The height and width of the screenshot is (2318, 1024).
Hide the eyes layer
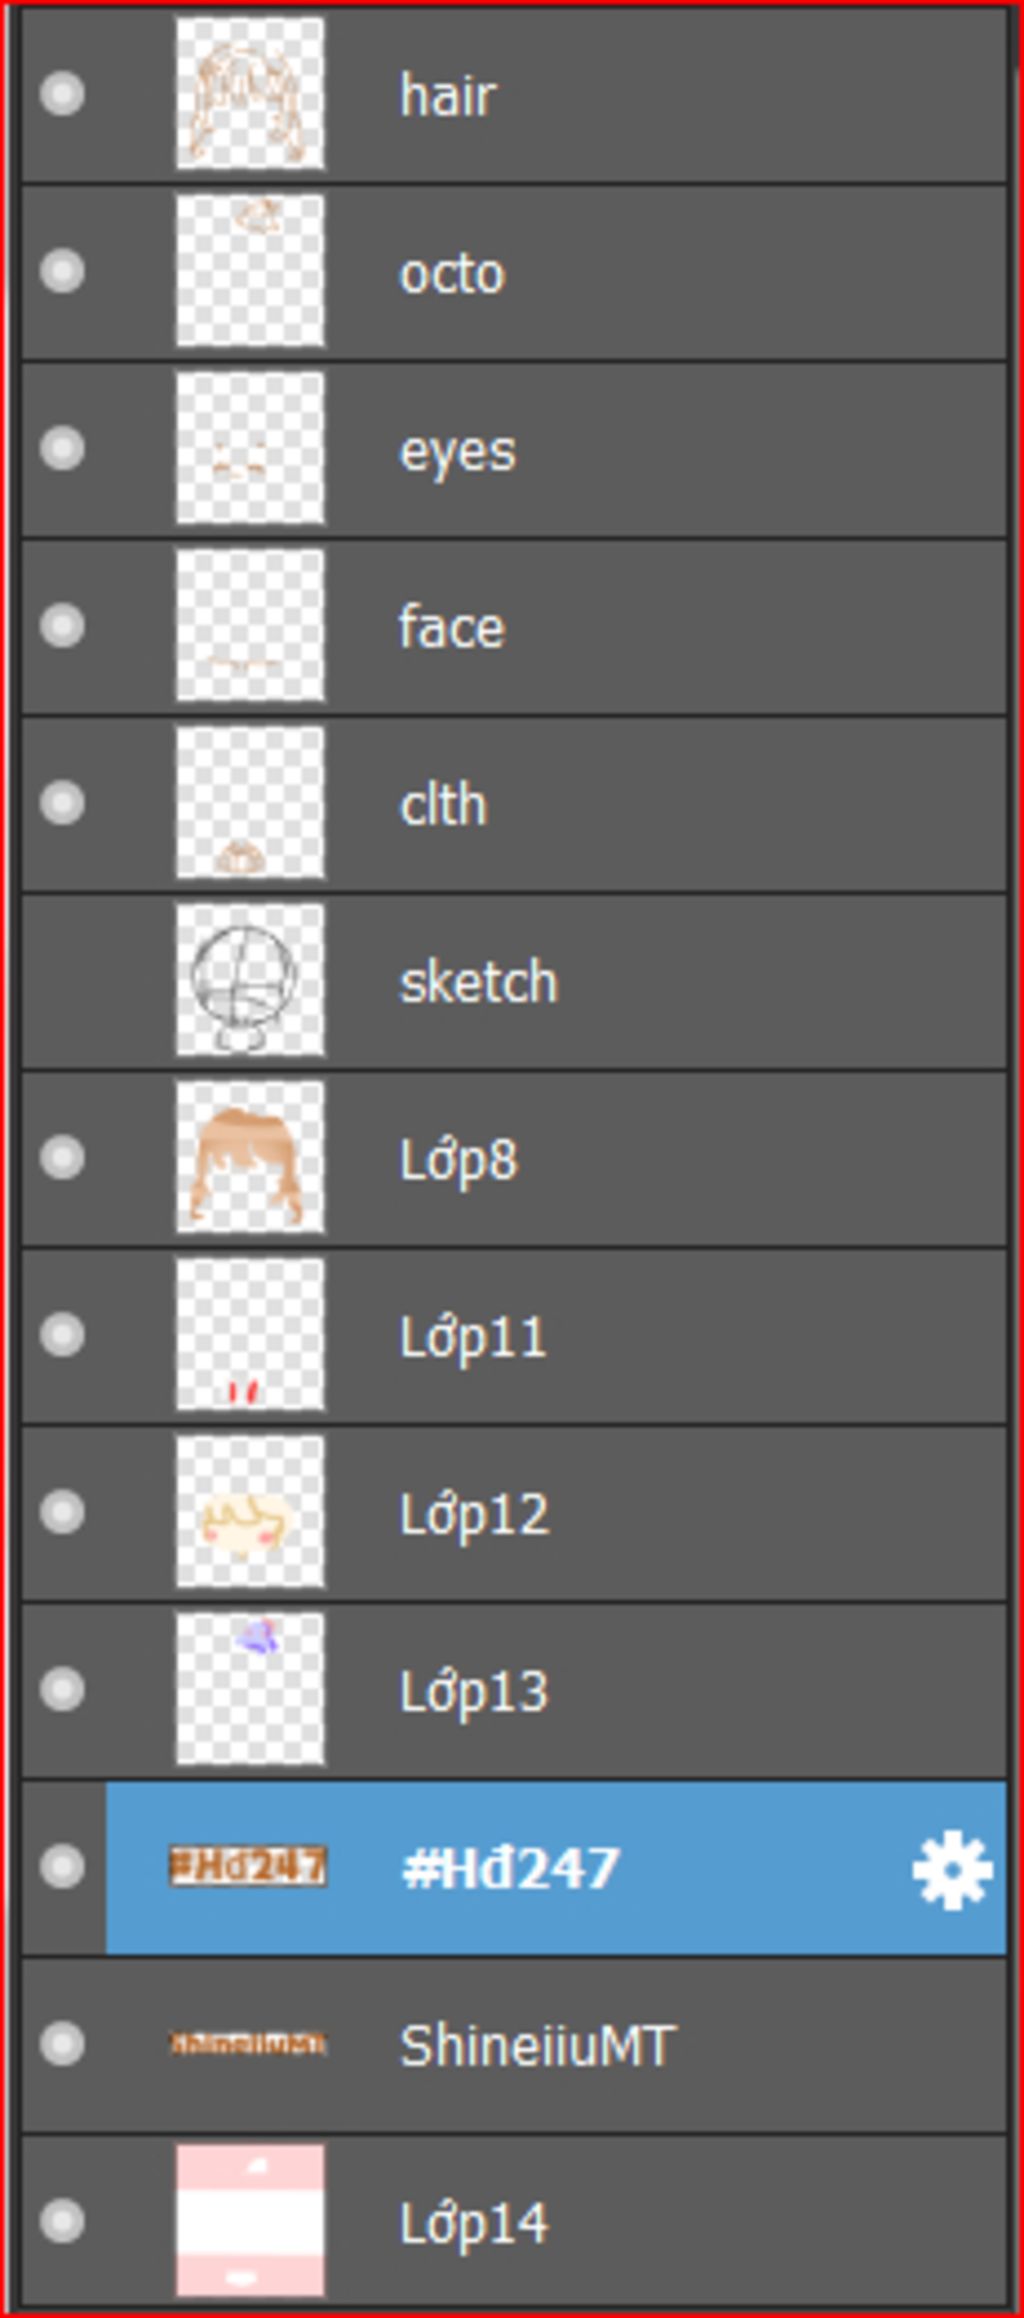[x=62, y=448]
